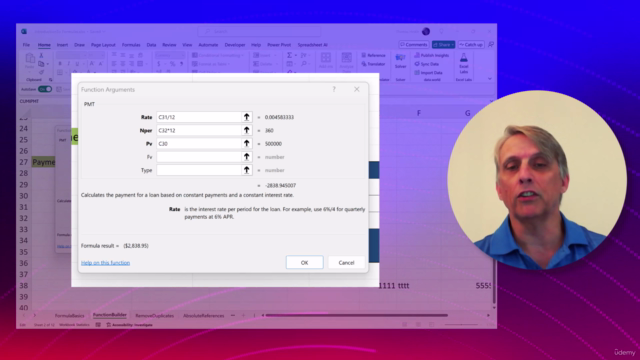640x360 pixels.
Task: Click into the Fv input field
Action: (x=199, y=157)
